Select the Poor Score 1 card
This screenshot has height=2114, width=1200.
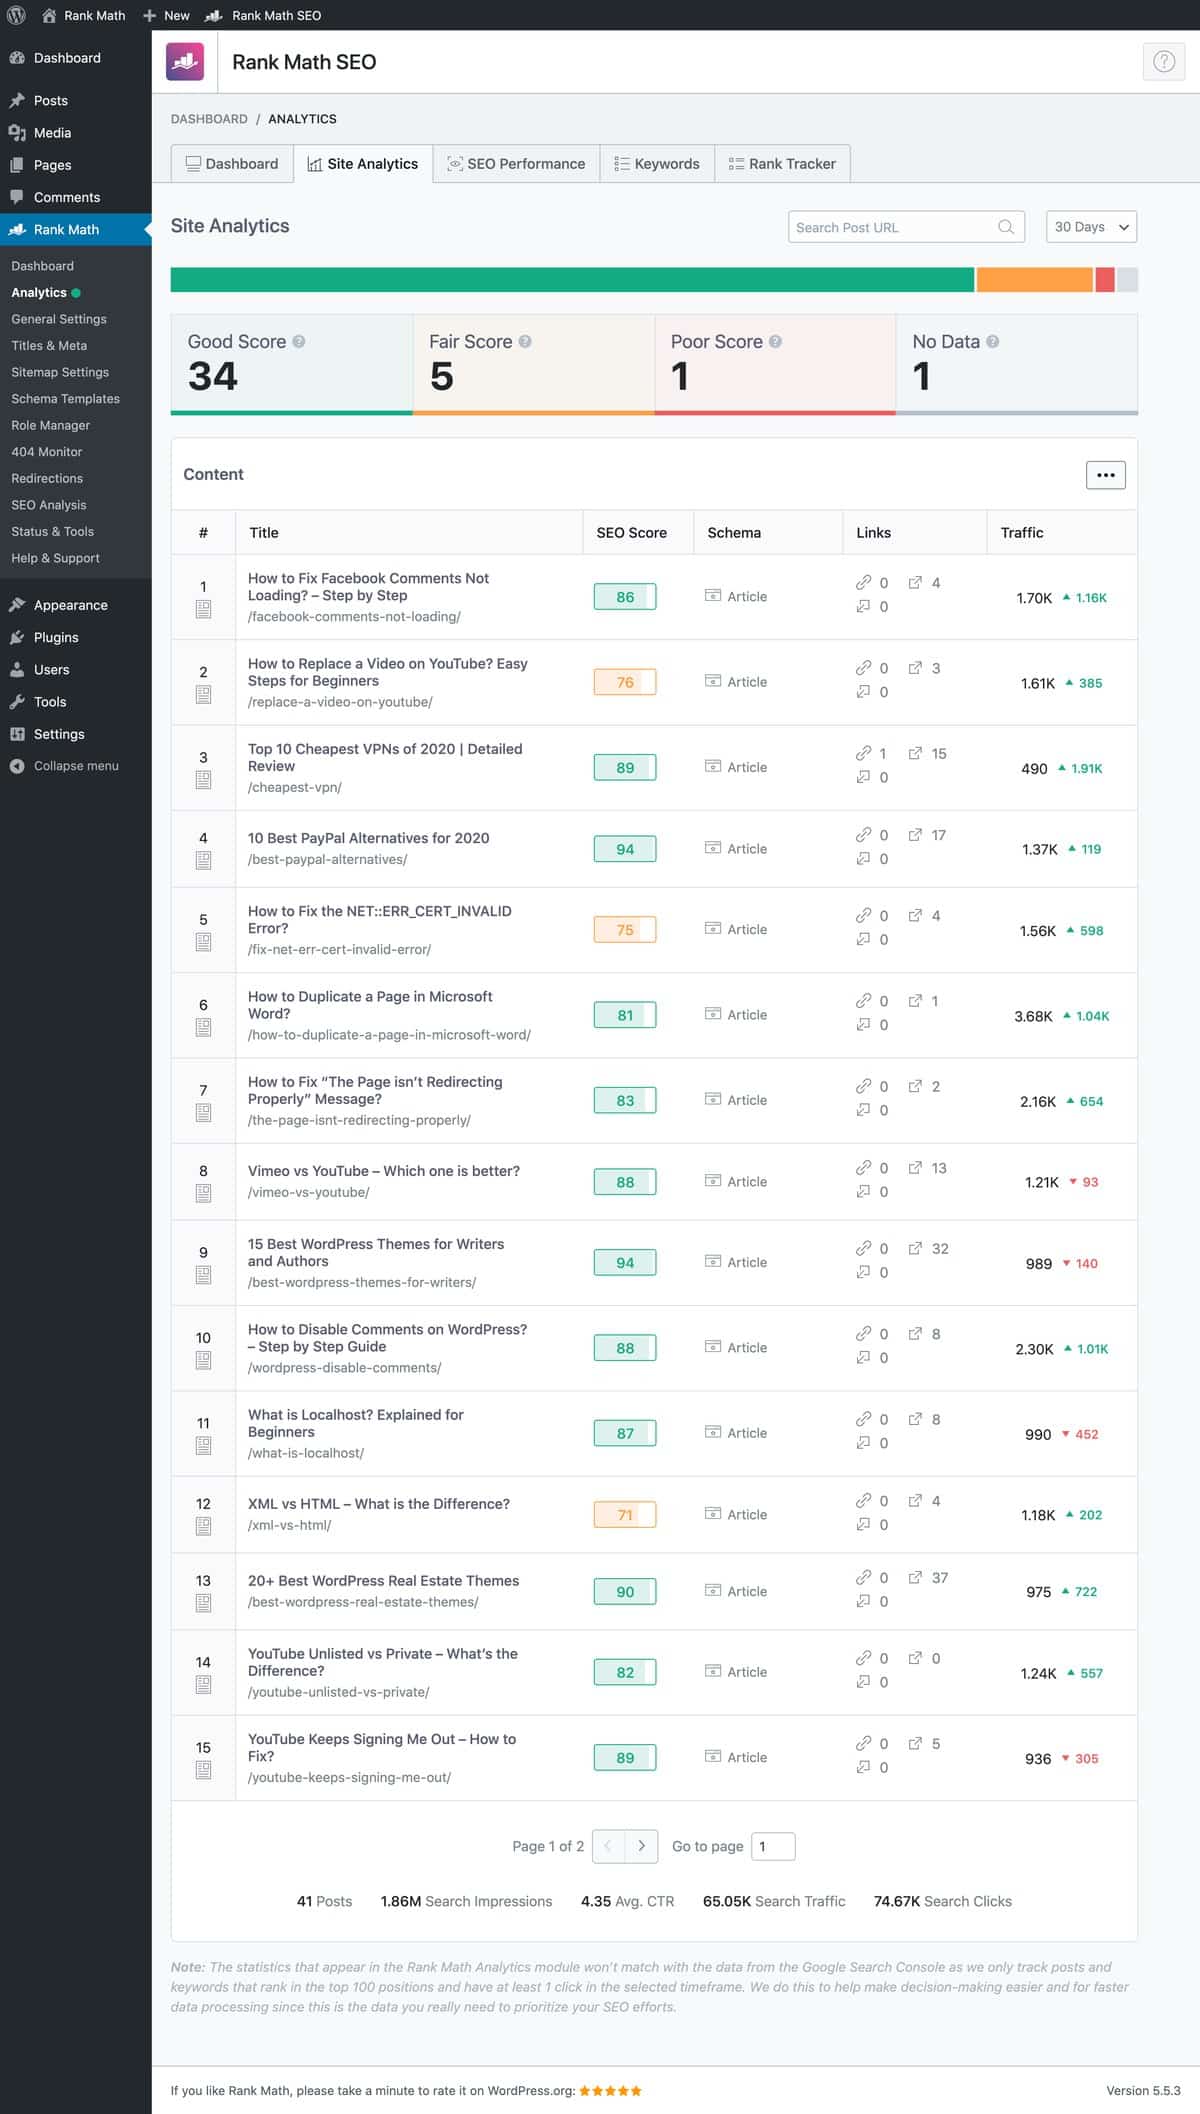click(x=775, y=364)
